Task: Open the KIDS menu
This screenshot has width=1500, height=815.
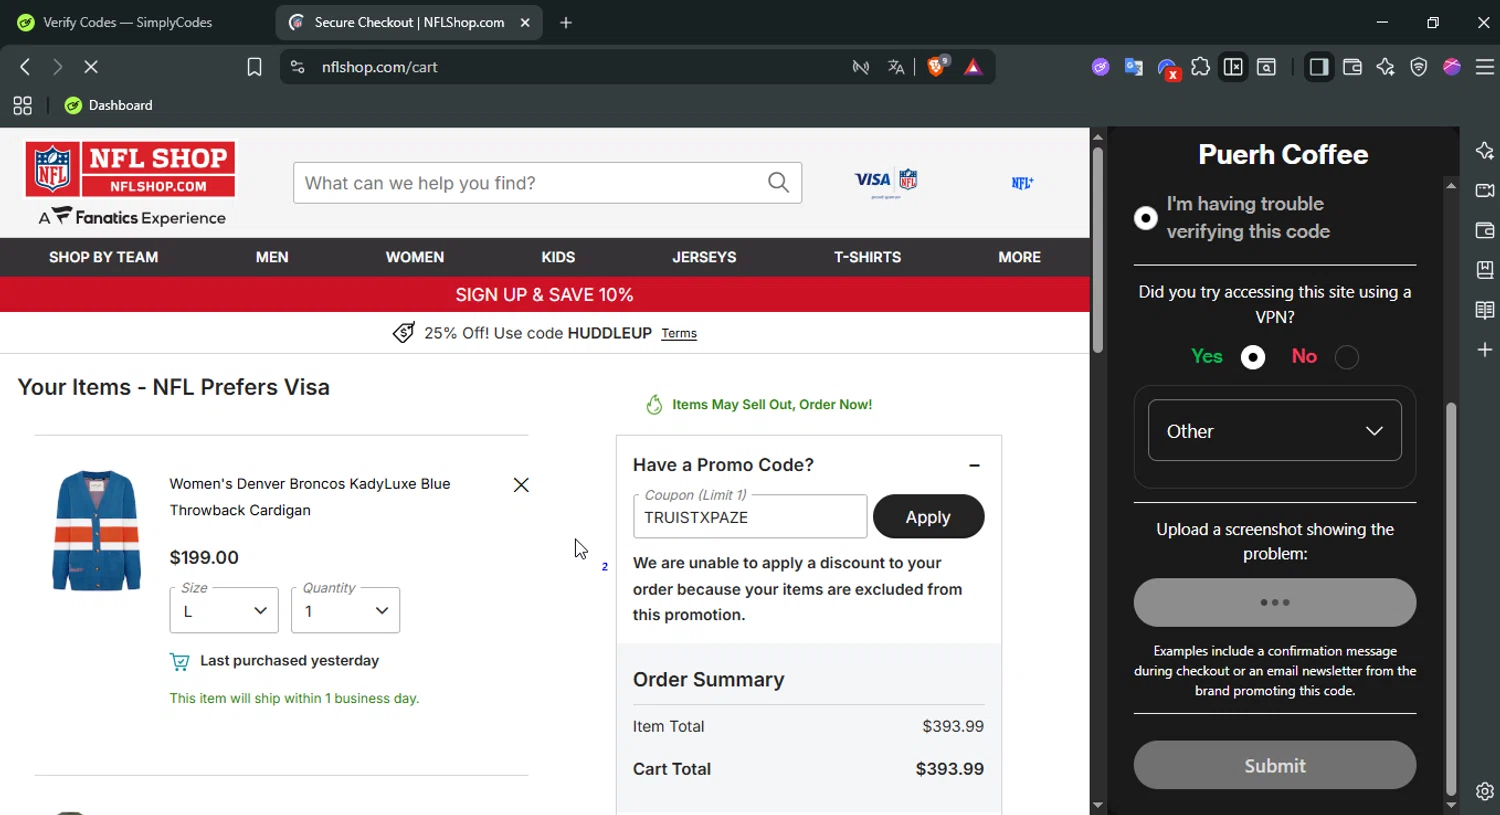Action: pos(558,257)
